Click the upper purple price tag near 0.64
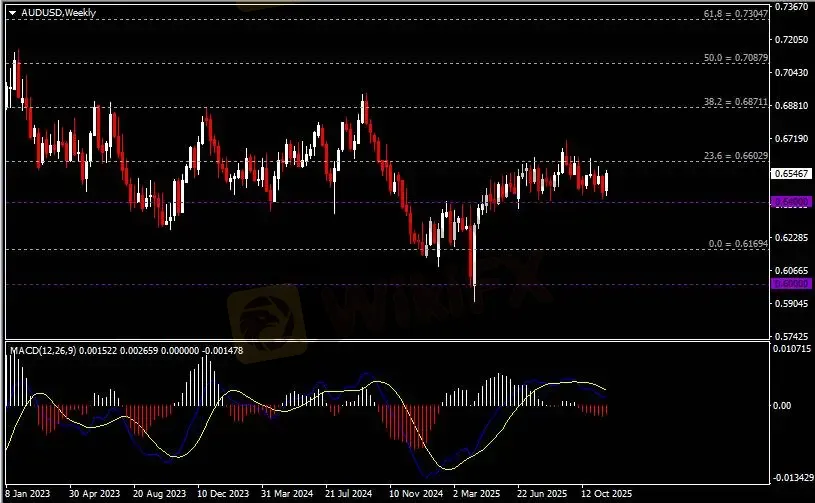This screenshot has width=815, height=503. (790, 202)
